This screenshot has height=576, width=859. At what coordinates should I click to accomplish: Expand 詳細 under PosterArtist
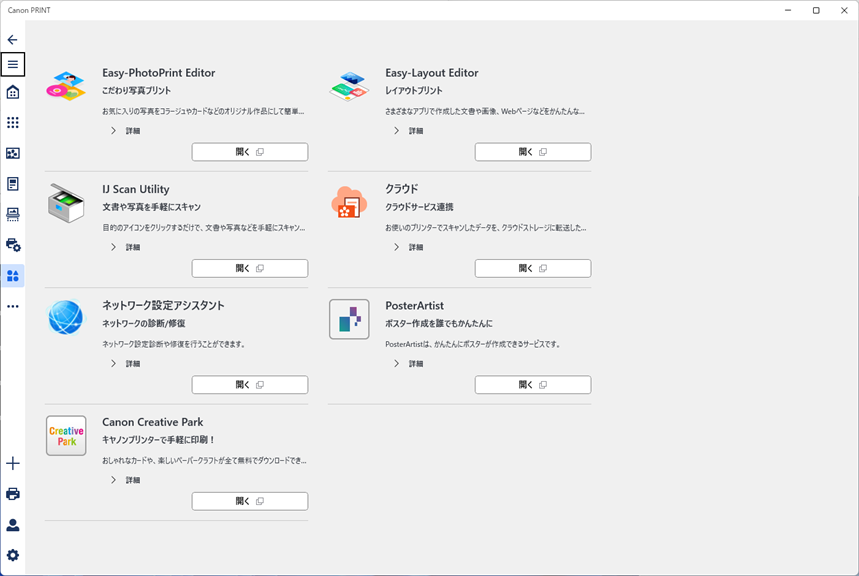pos(409,363)
